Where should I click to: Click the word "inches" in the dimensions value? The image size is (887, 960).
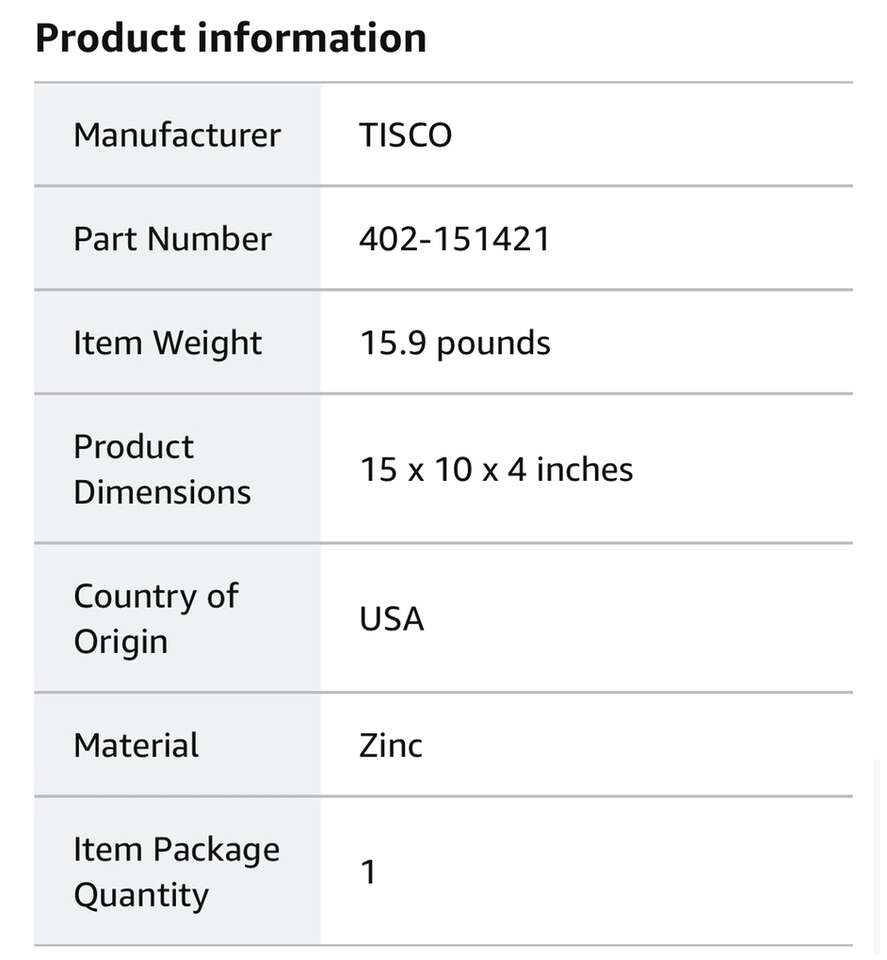(584, 469)
